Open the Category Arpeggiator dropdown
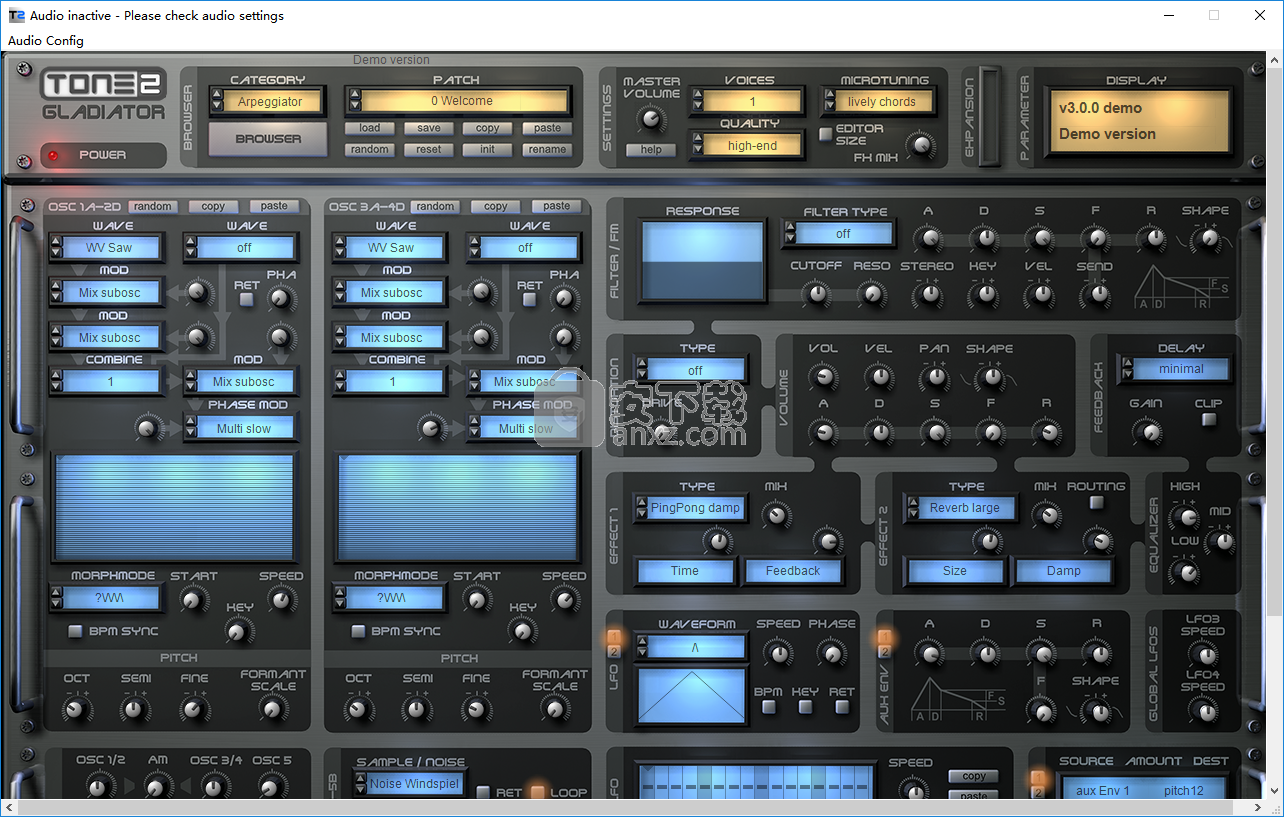The image size is (1284, 817). [268, 101]
